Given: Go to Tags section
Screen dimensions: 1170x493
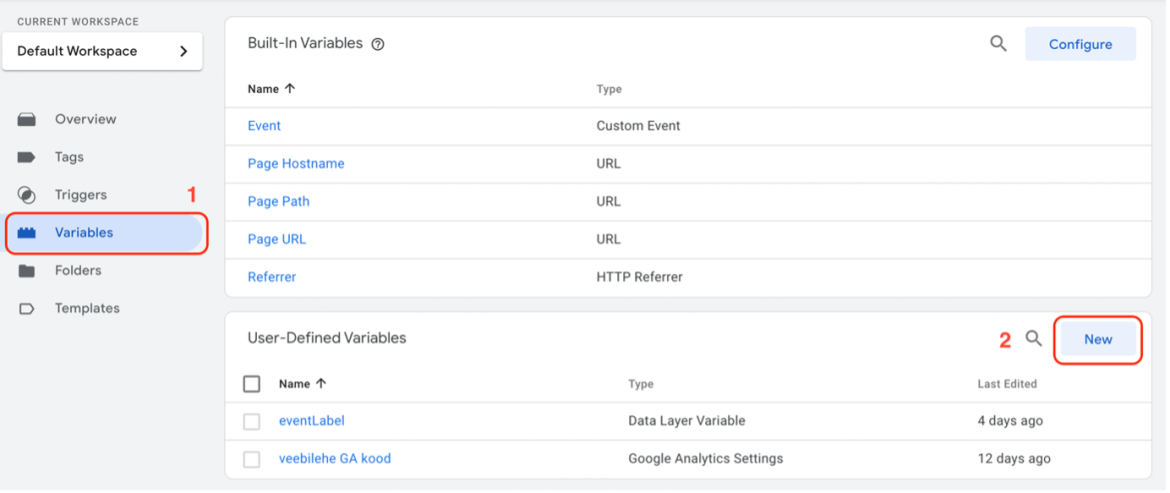Looking at the screenshot, I should (69, 157).
